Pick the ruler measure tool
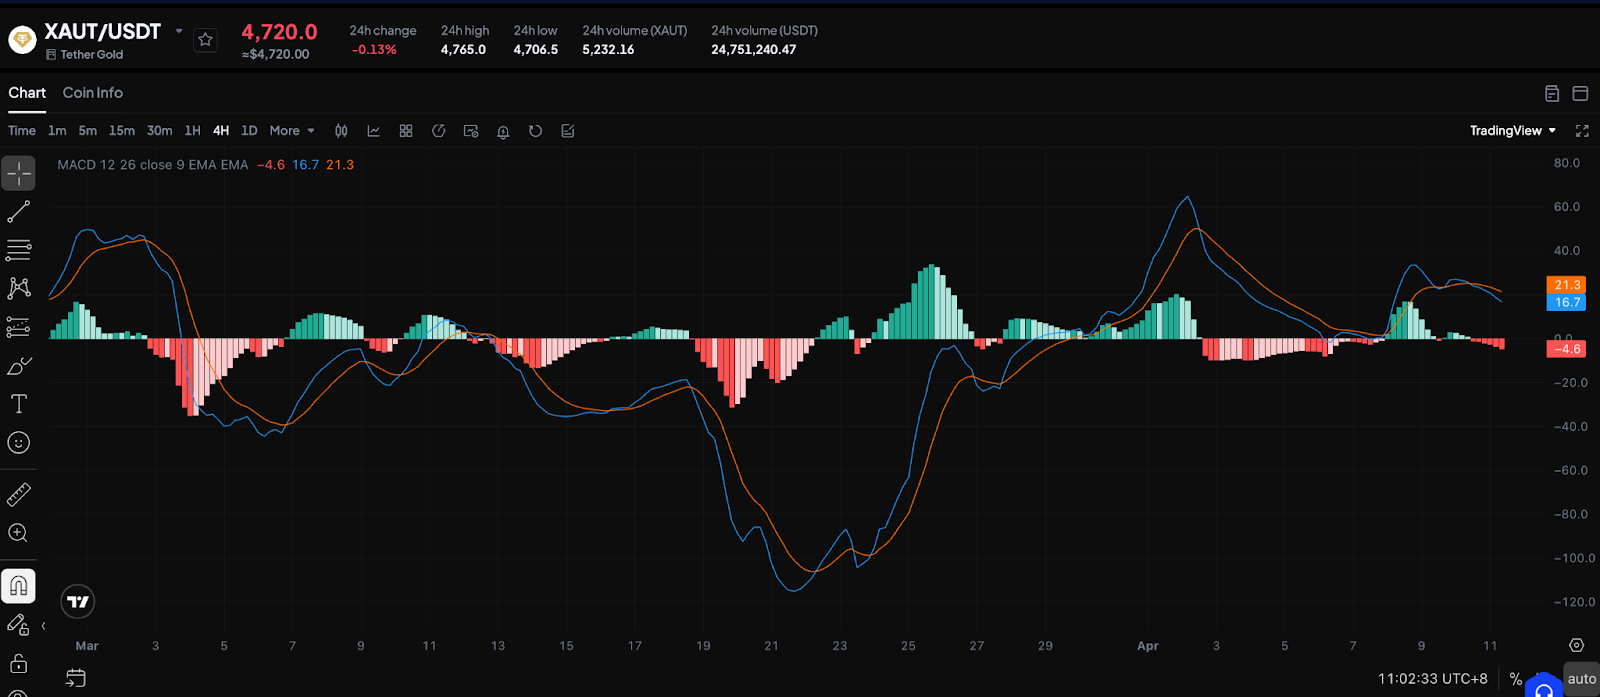The image size is (1600, 697). (x=19, y=494)
